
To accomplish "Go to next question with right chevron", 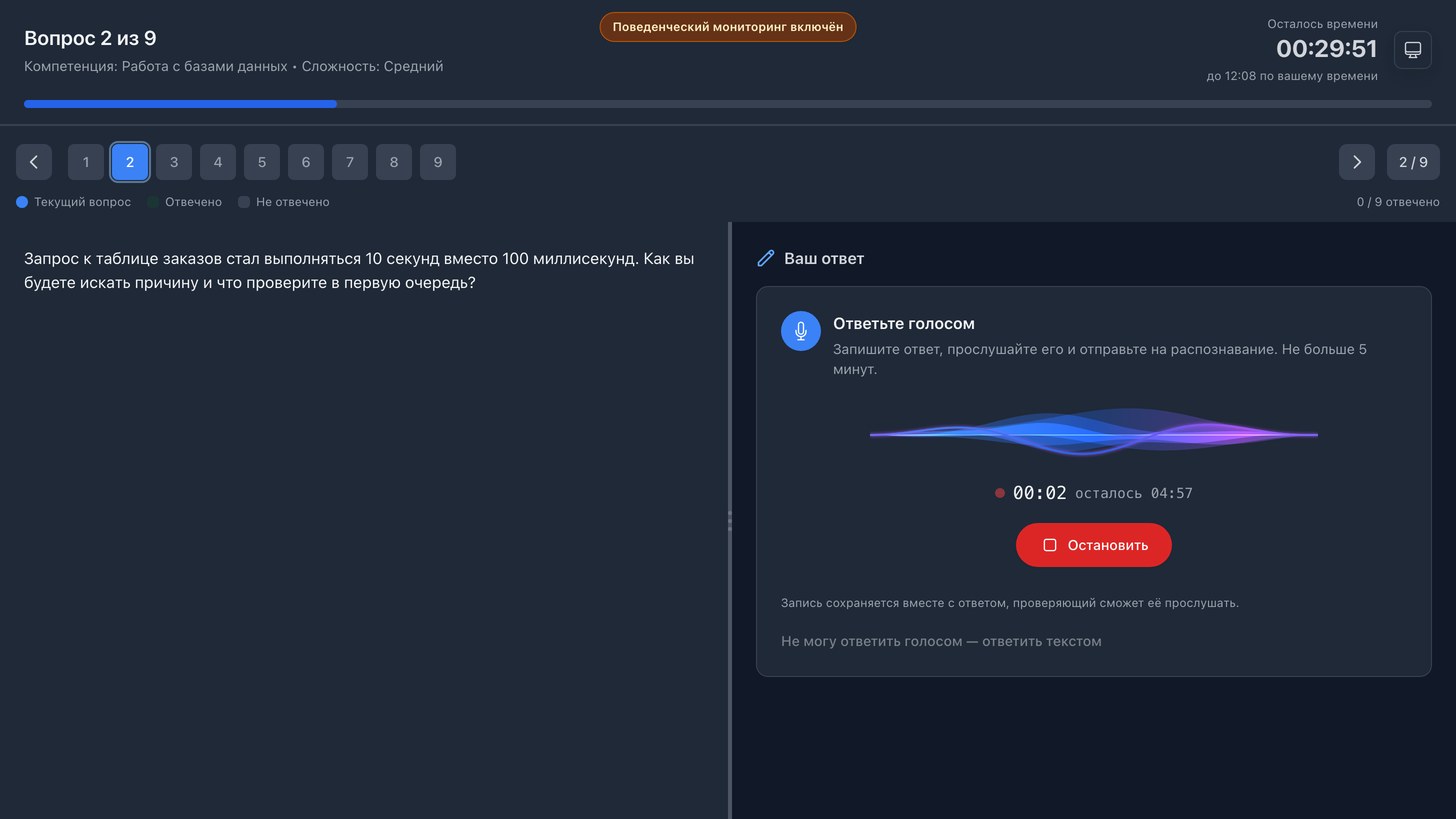I will [1357, 162].
